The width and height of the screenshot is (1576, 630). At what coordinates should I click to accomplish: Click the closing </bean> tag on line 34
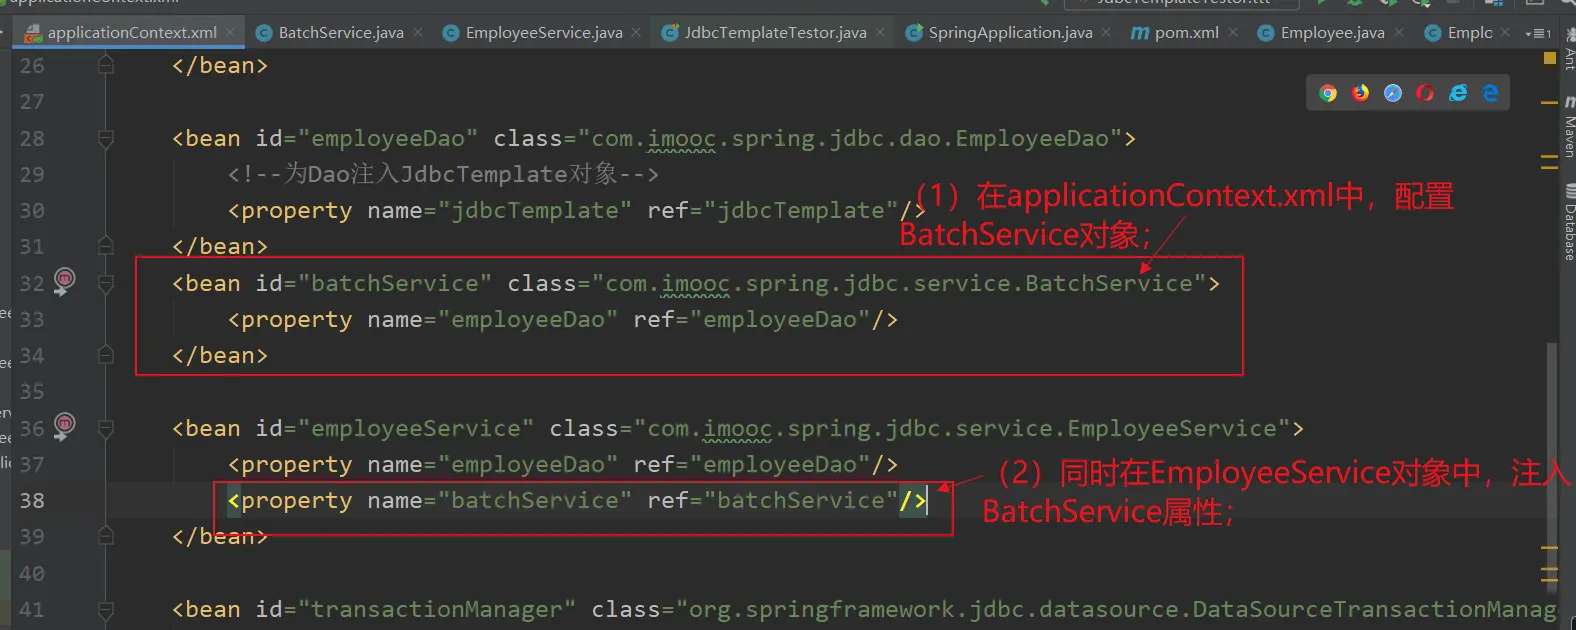[220, 356]
